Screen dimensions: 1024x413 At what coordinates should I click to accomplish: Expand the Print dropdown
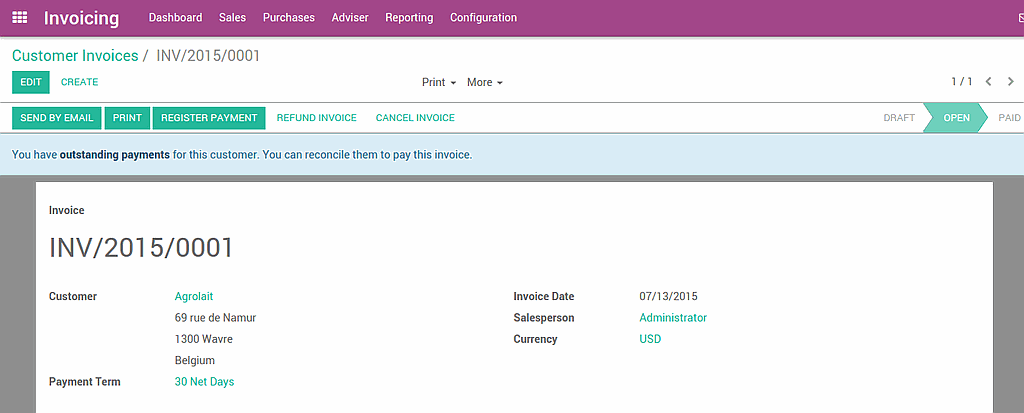tap(439, 82)
